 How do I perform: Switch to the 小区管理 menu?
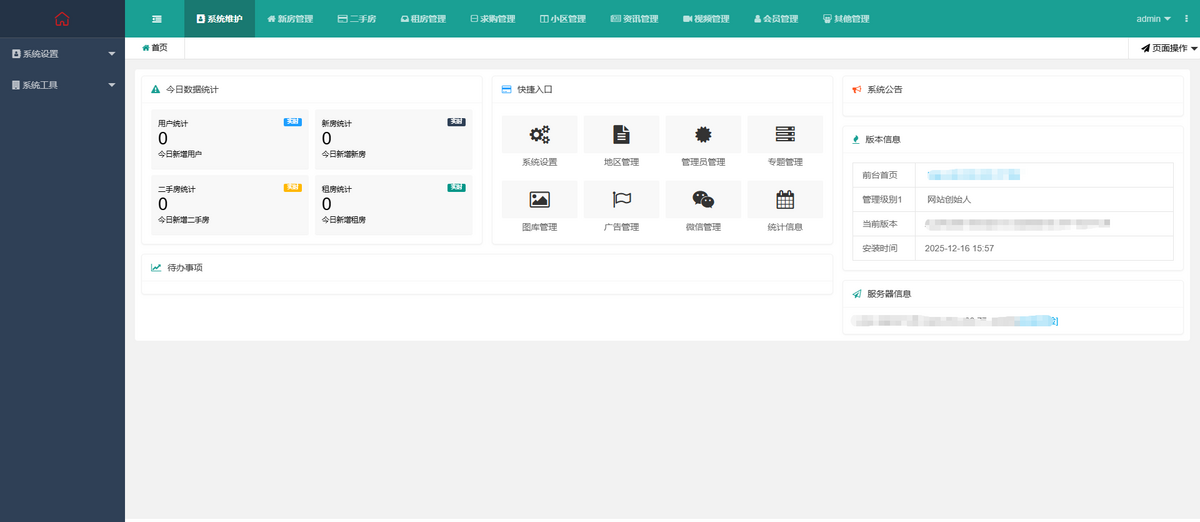coord(562,19)
